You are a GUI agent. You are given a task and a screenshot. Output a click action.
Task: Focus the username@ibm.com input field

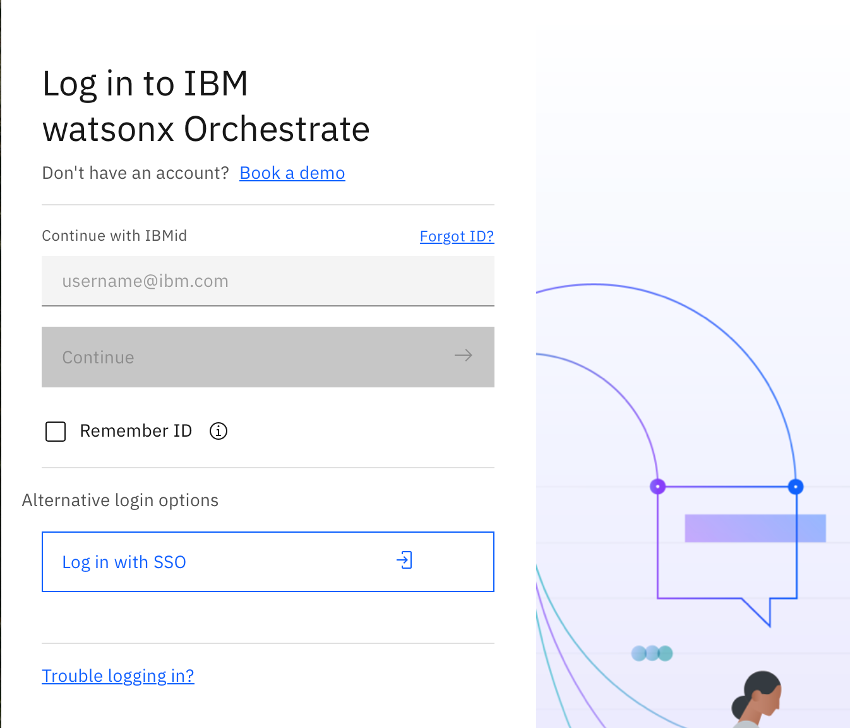coord(268,281)
